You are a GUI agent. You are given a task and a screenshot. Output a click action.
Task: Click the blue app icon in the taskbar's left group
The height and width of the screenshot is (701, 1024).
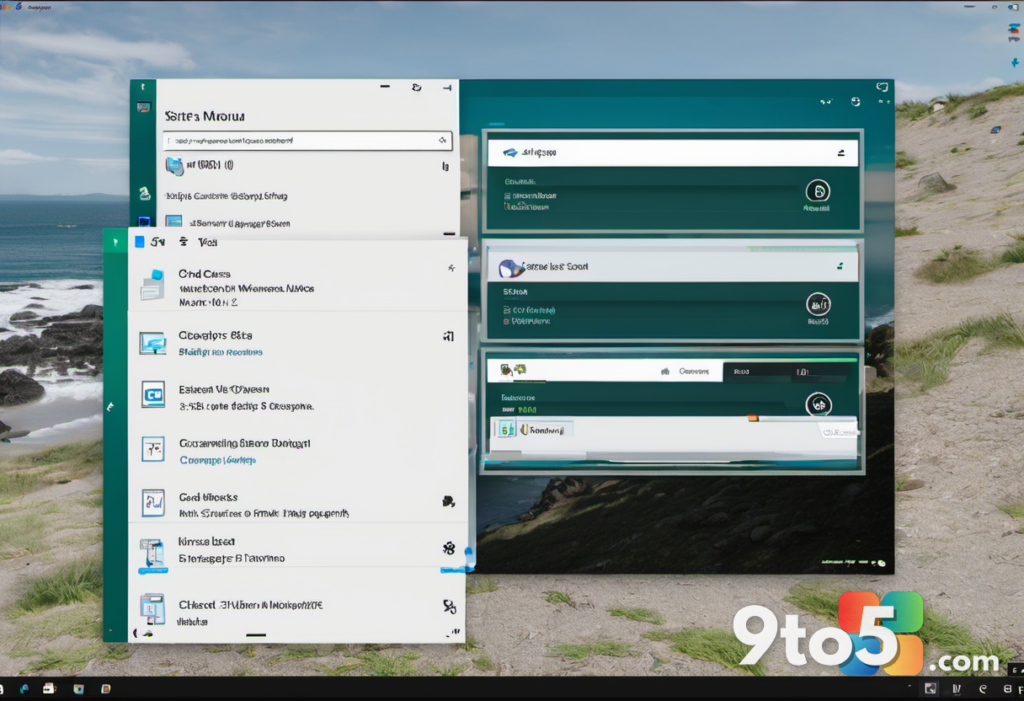pos(24,689)
